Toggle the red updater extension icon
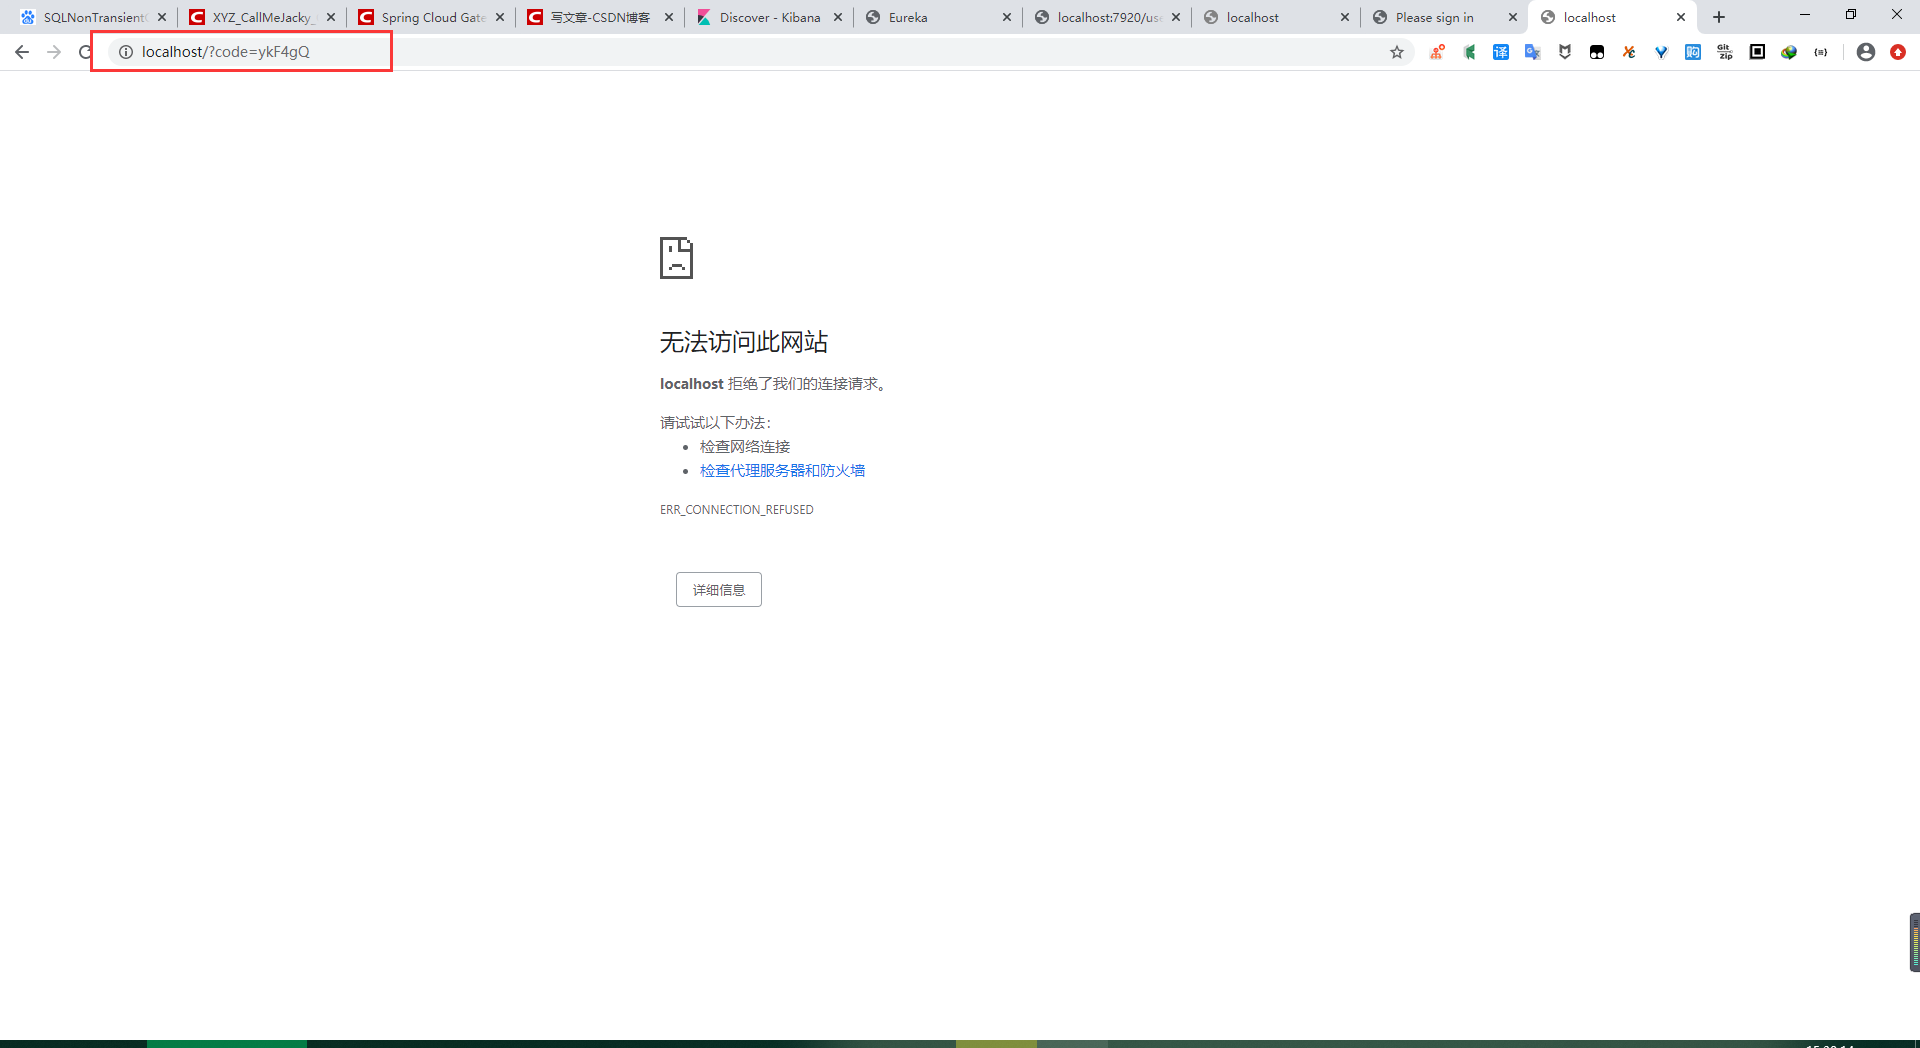Screen dimensions: 1920x1048 1897,52
